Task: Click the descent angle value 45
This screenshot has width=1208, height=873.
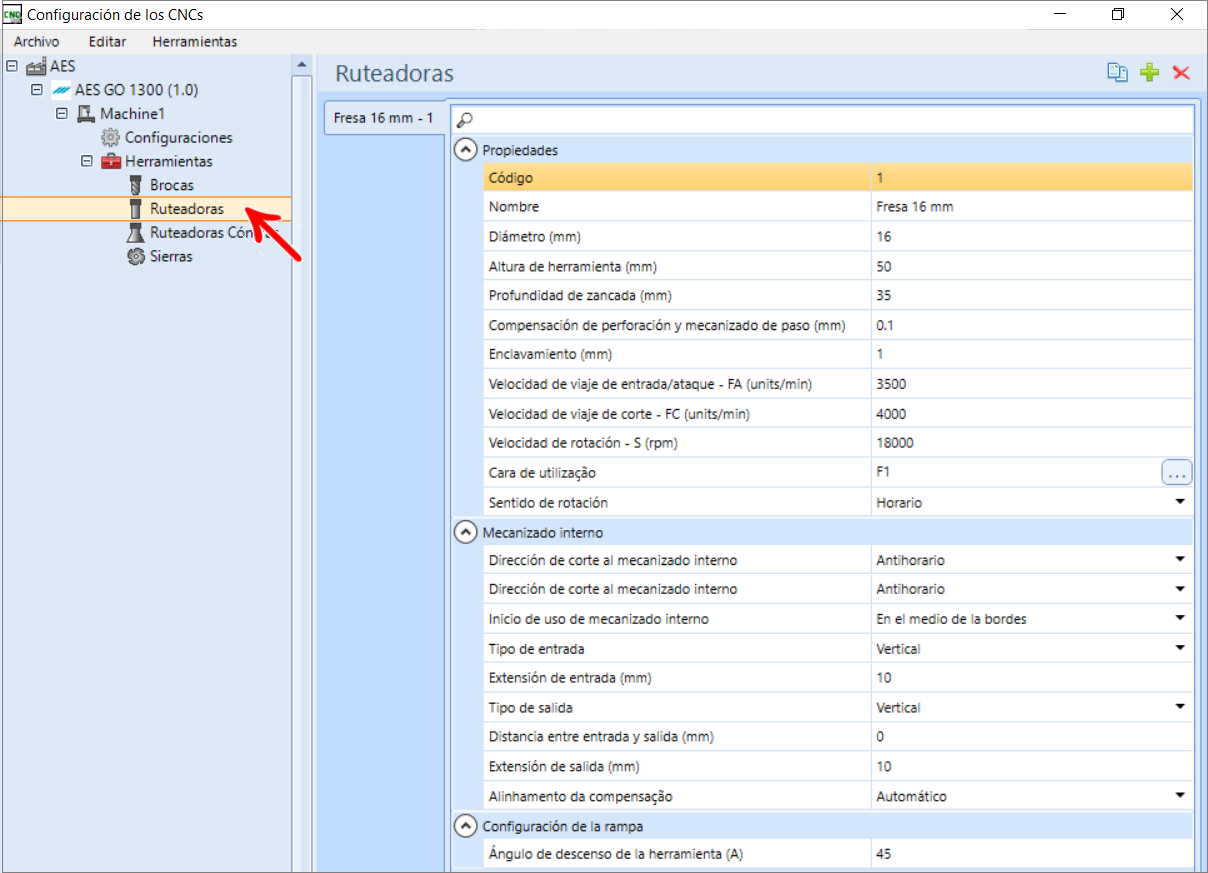Action: point(1032,855)
